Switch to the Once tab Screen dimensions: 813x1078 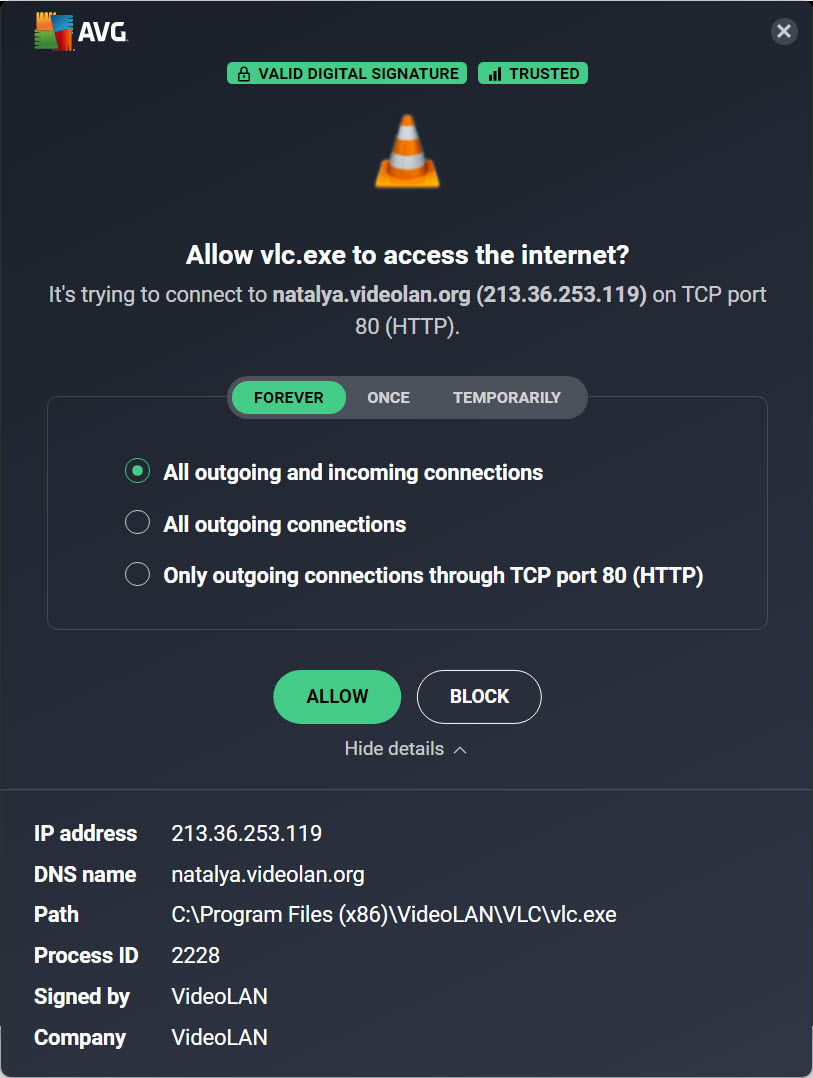pyautogui.click(x=388, y=398)
